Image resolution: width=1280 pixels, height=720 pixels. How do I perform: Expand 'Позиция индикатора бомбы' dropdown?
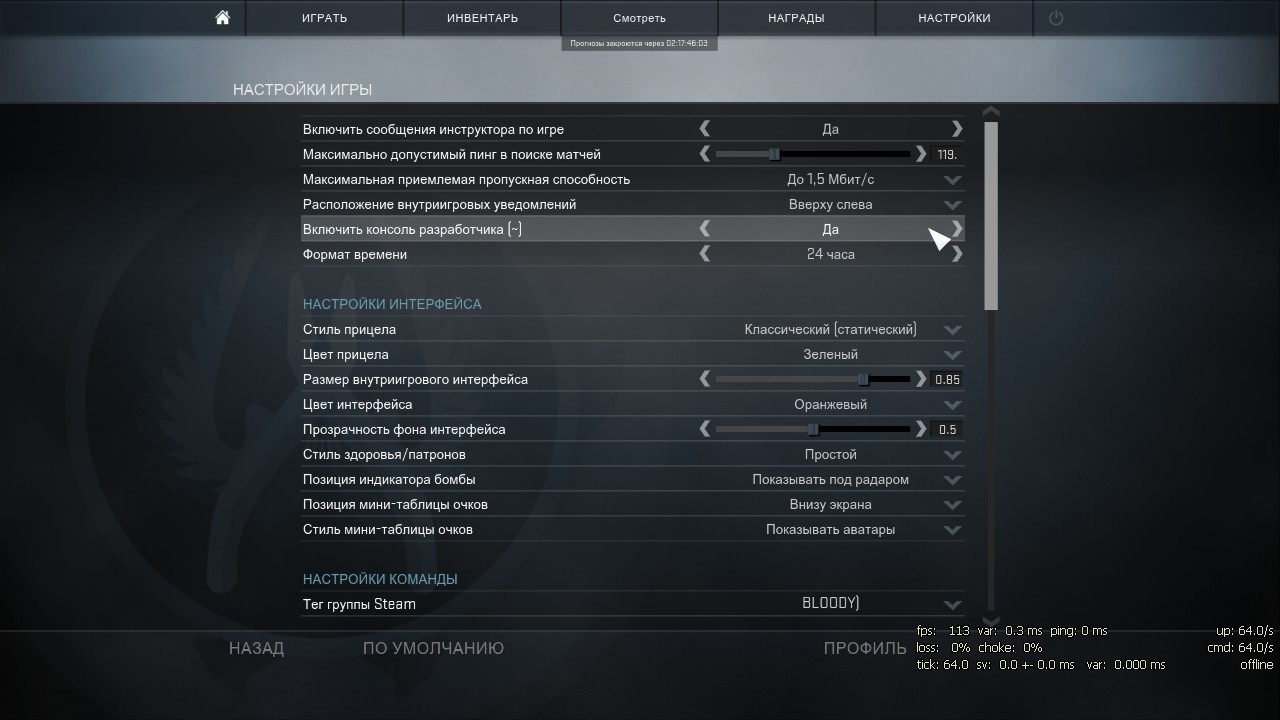pos(952,480)
